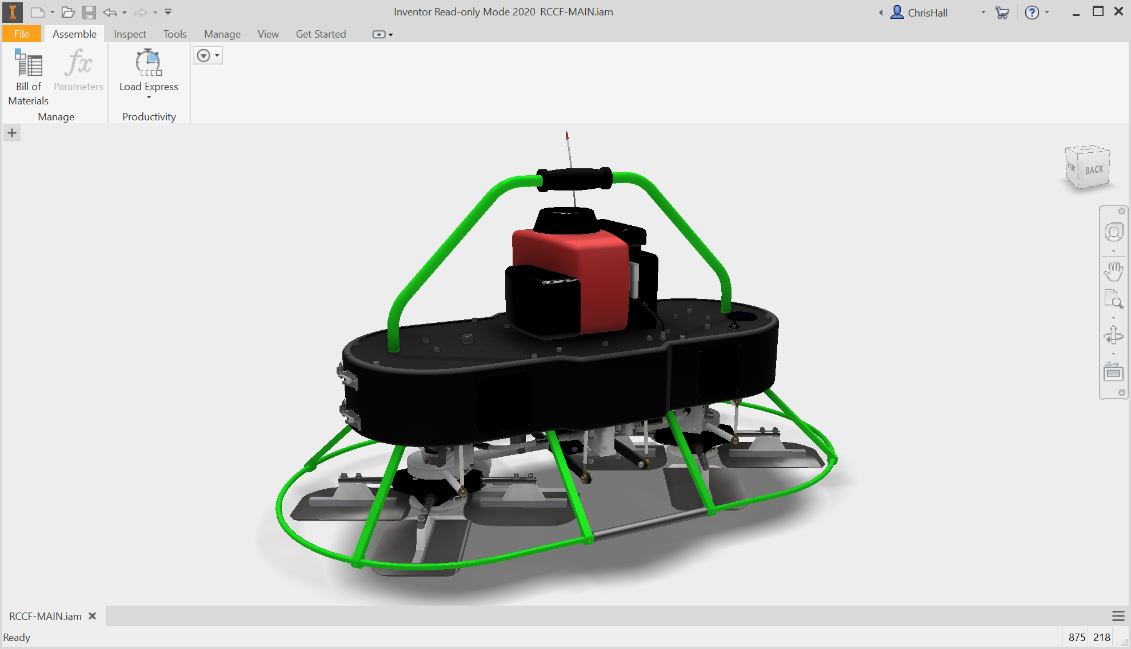Switch to the View ribbon tab
Image resolution: width=1131 pixels, height=649 pixels.
pos(268,33)
